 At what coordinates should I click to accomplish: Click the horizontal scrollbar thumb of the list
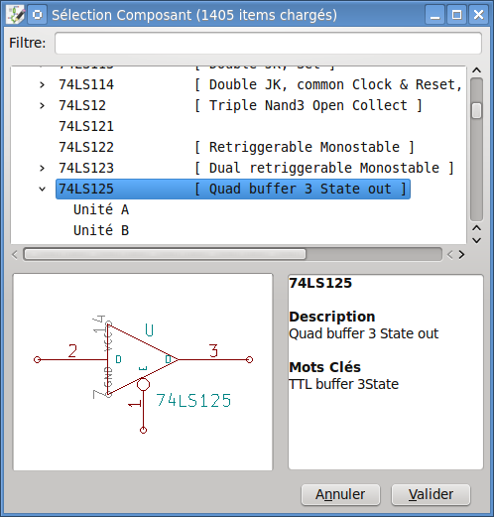(x=165, y=255)
